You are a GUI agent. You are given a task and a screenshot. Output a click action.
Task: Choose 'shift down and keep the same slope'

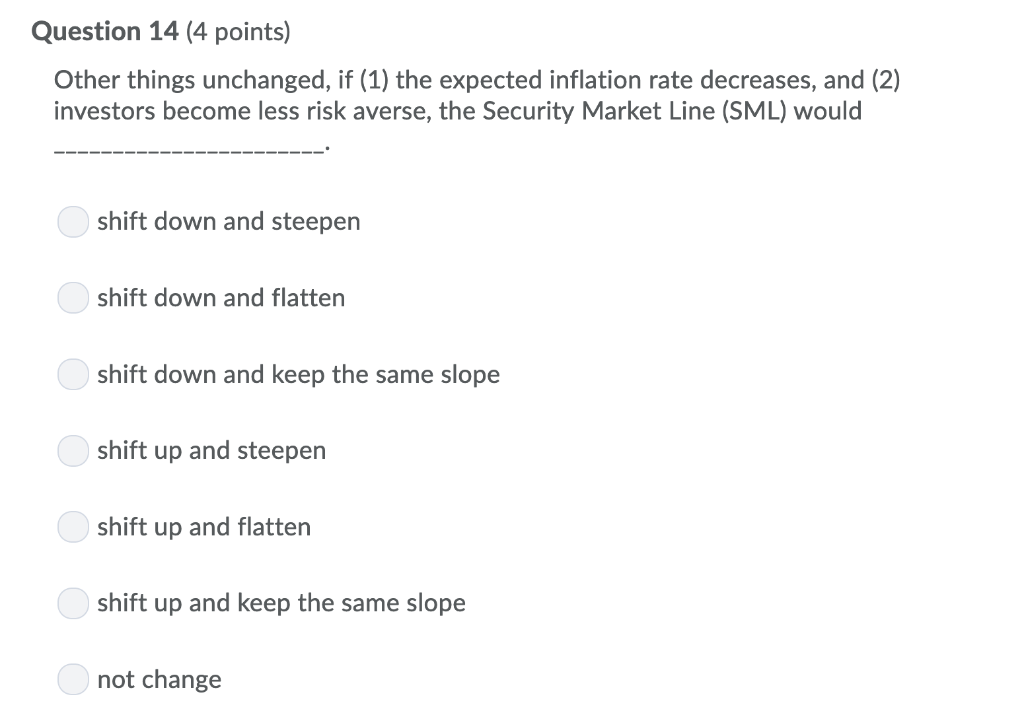tap(72, 374)
